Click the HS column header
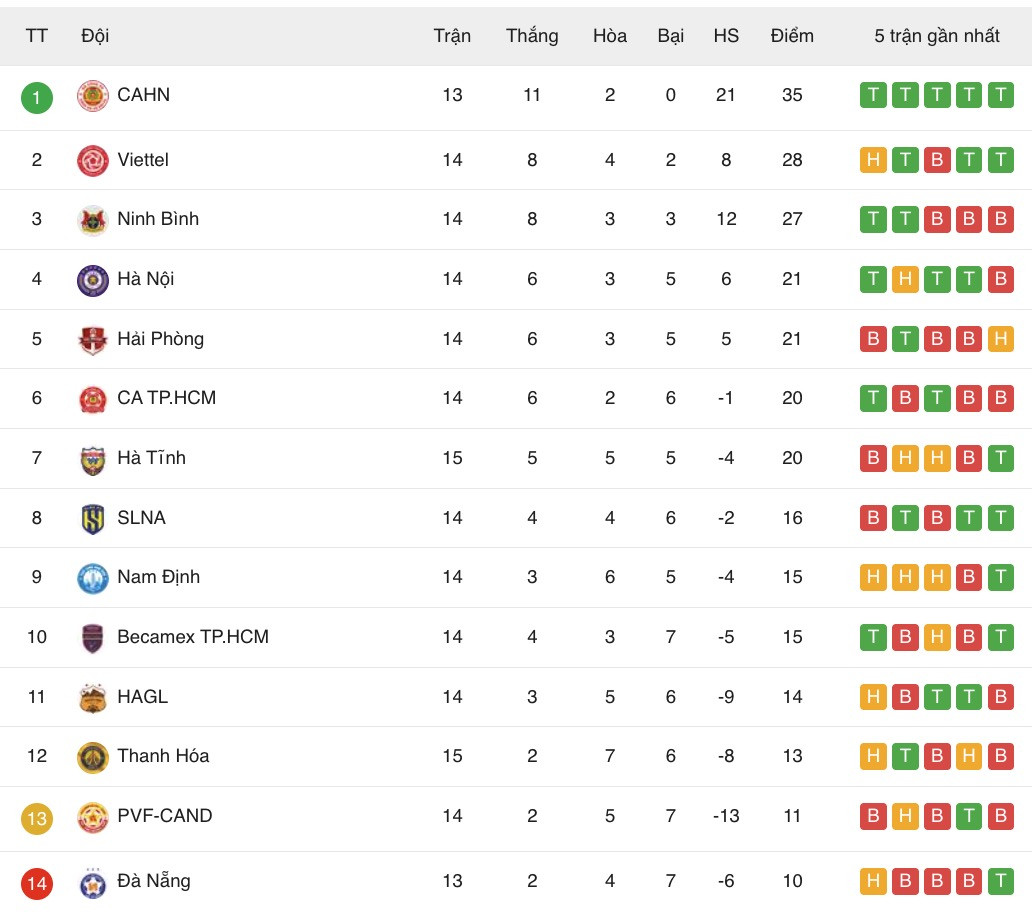This screenshot has width=1032, height=914. click(726, 36)
